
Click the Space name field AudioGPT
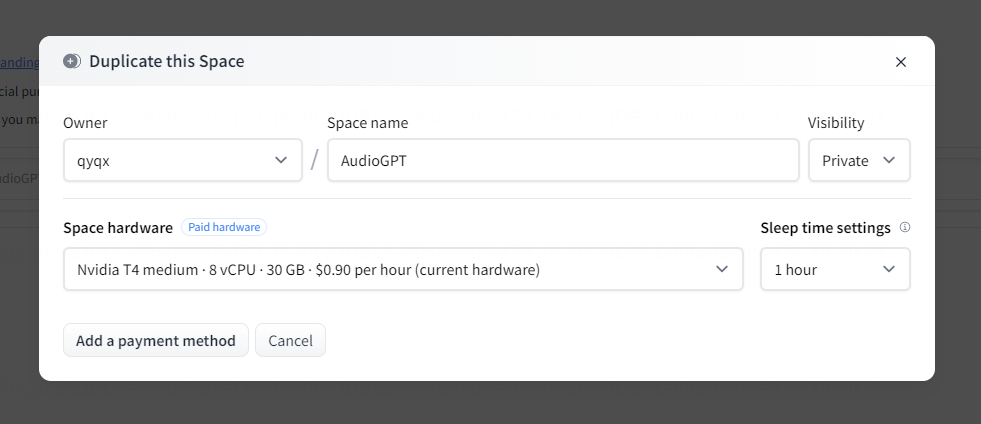563,160
